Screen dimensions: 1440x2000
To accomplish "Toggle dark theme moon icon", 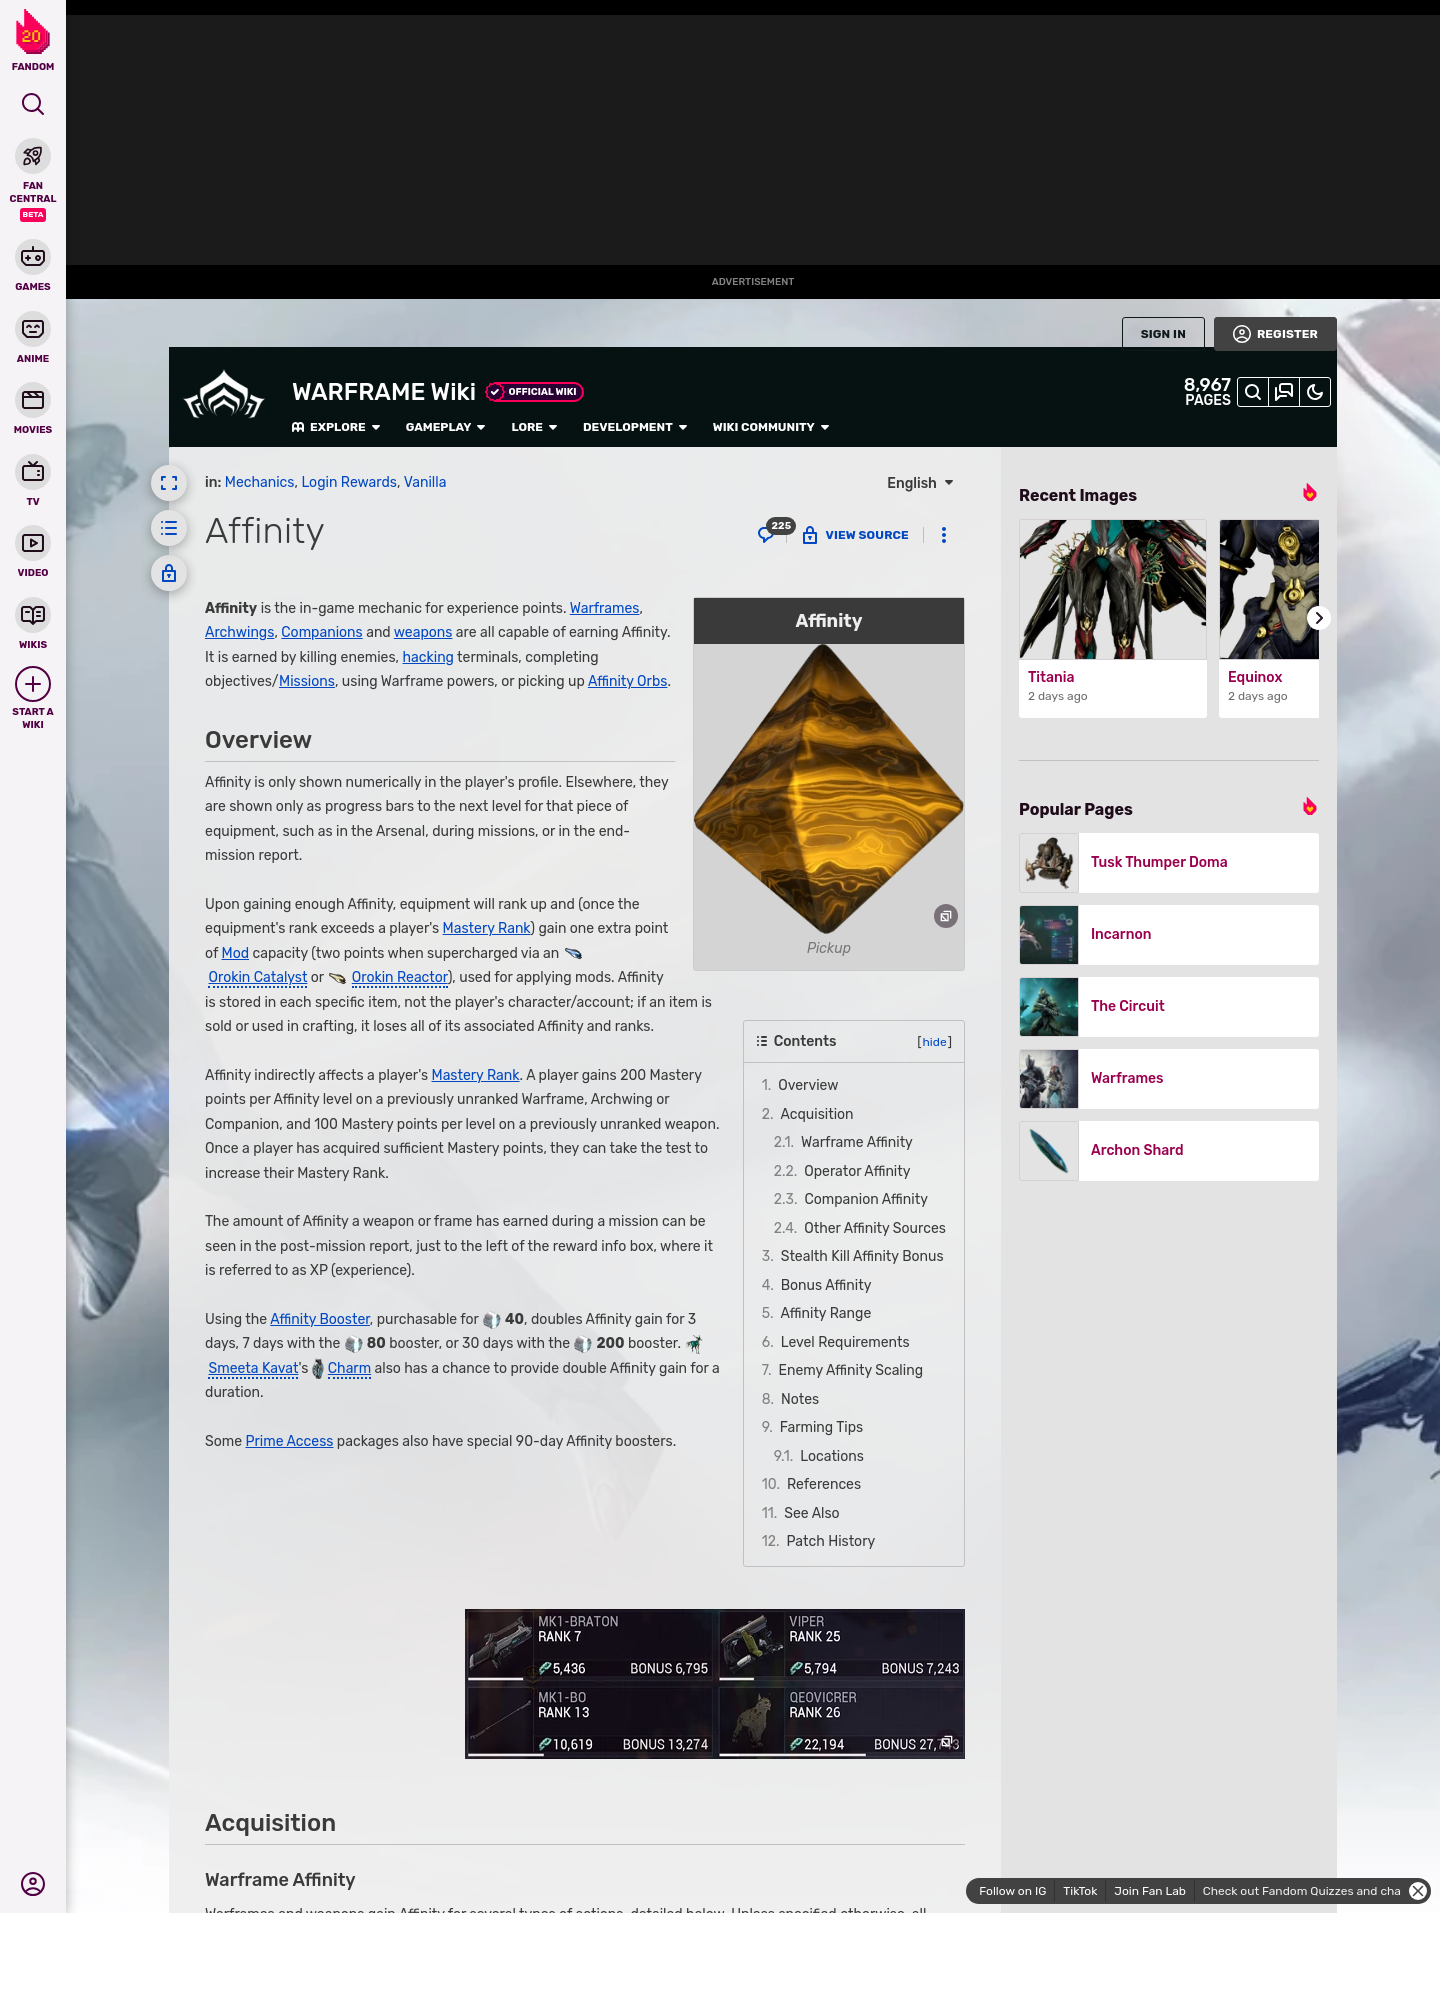I will point(1315,392).
